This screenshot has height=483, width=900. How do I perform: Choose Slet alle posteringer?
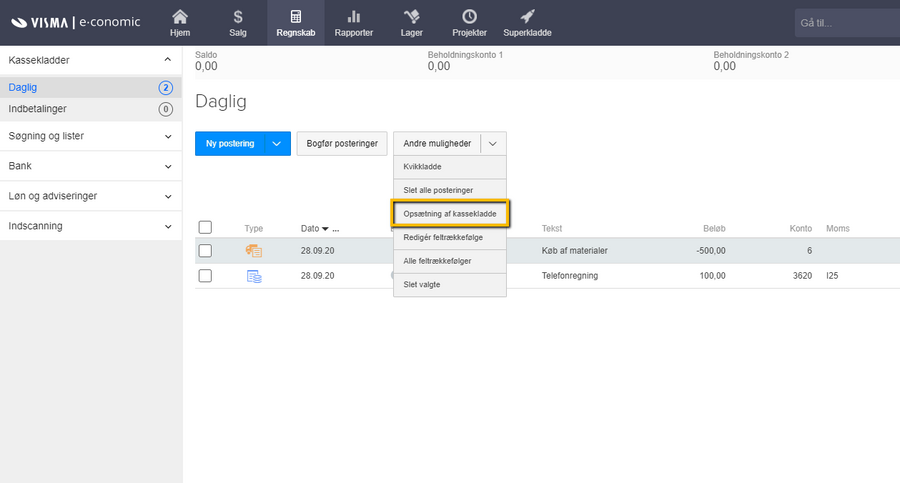point(450,190)
